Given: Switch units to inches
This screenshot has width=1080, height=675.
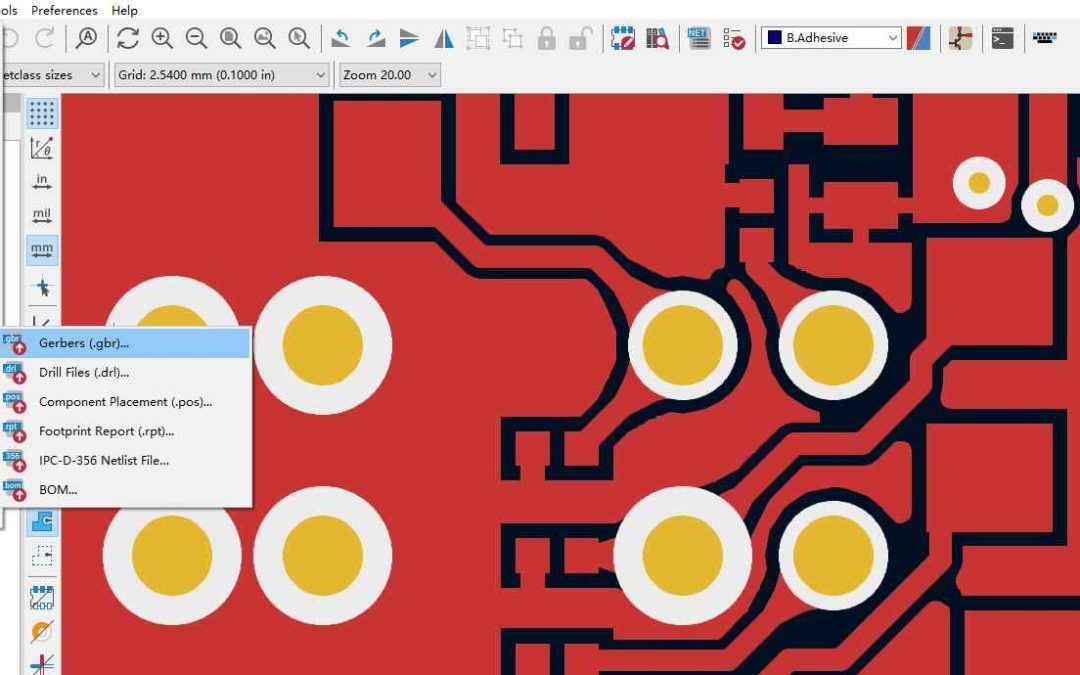Looking at the screenshot, I should 42,181.
